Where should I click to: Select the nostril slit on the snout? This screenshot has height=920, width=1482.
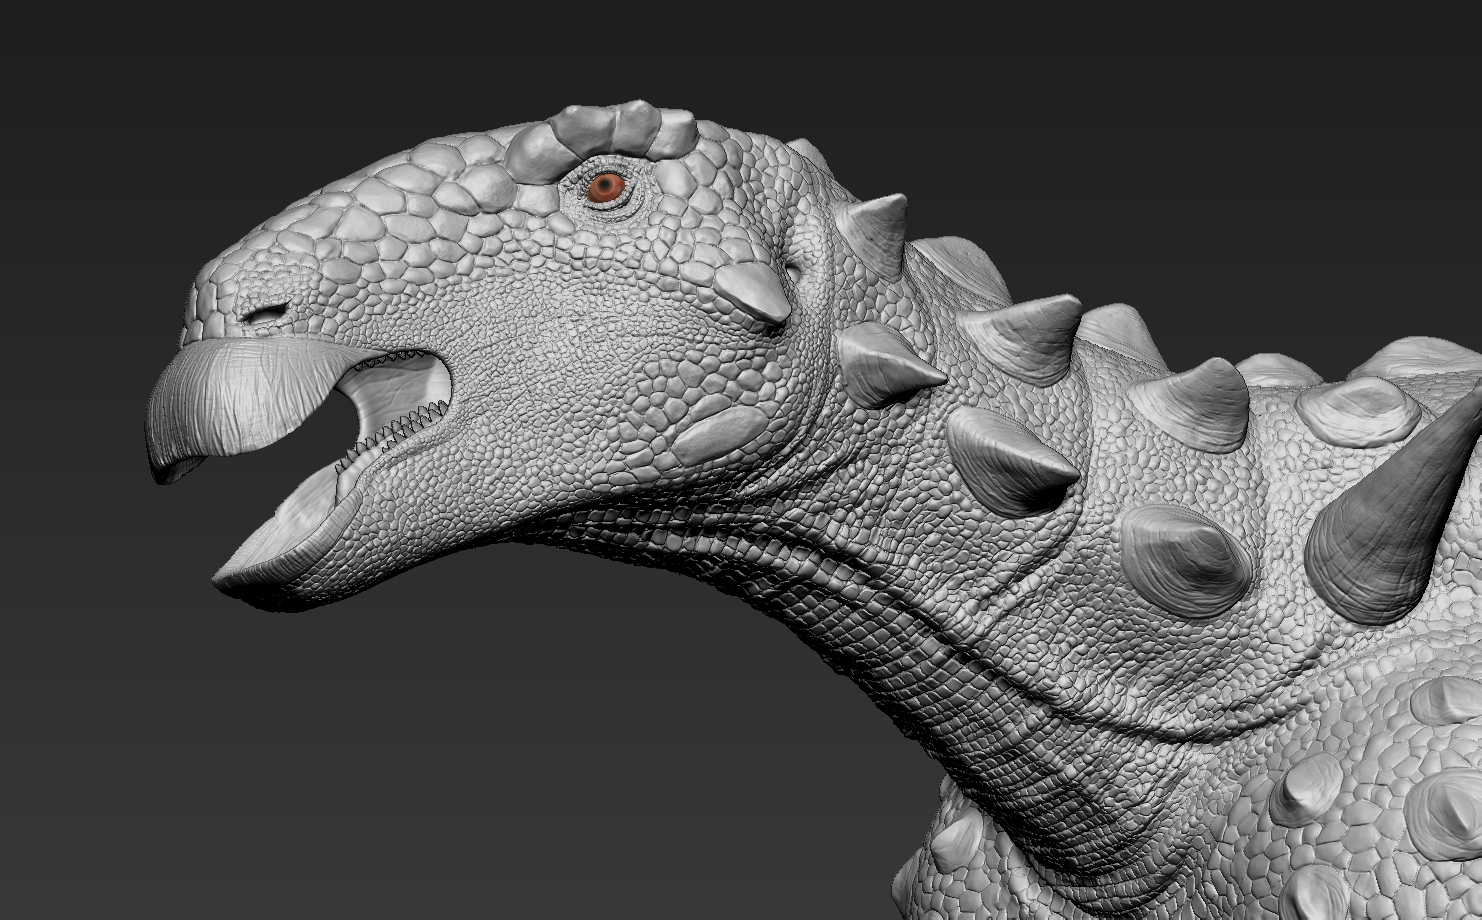[x=263, y=314]
